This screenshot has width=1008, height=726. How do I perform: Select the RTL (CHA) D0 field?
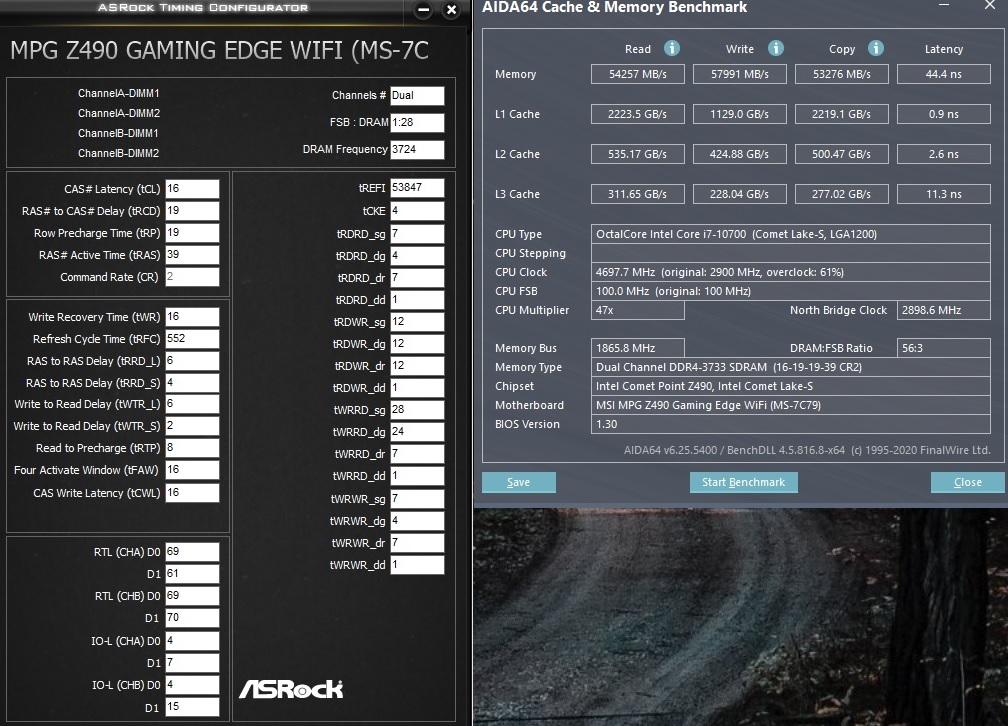click(192, 552)
